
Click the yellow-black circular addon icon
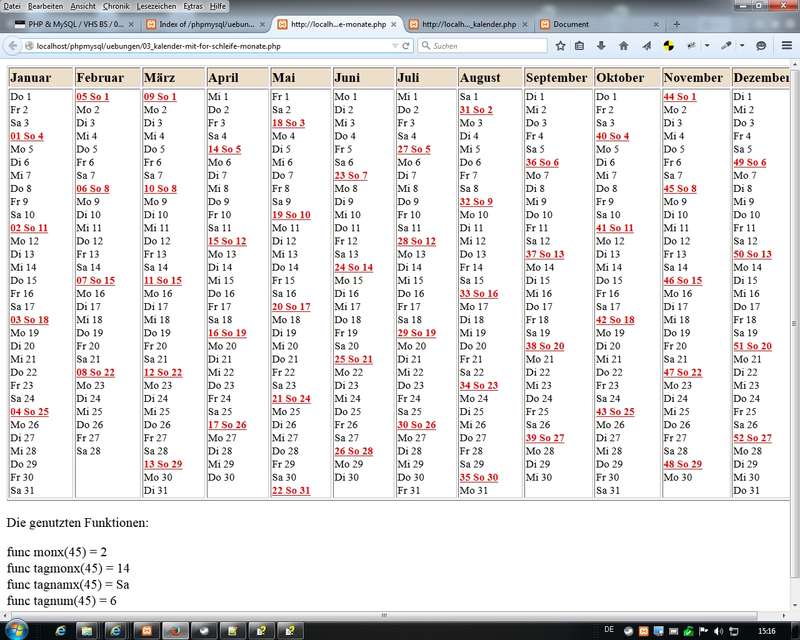668,46
